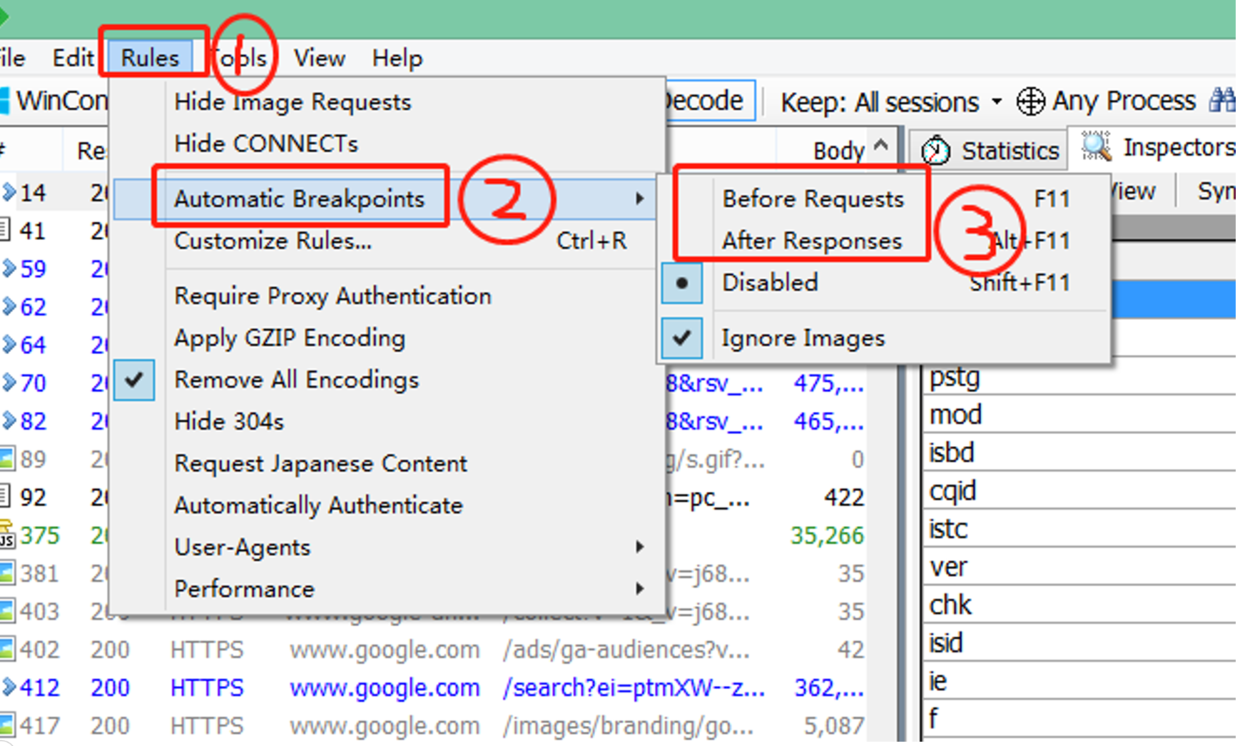Select session row 62
Viewport: 1240px width, 746px height.
tap(54, 307)
